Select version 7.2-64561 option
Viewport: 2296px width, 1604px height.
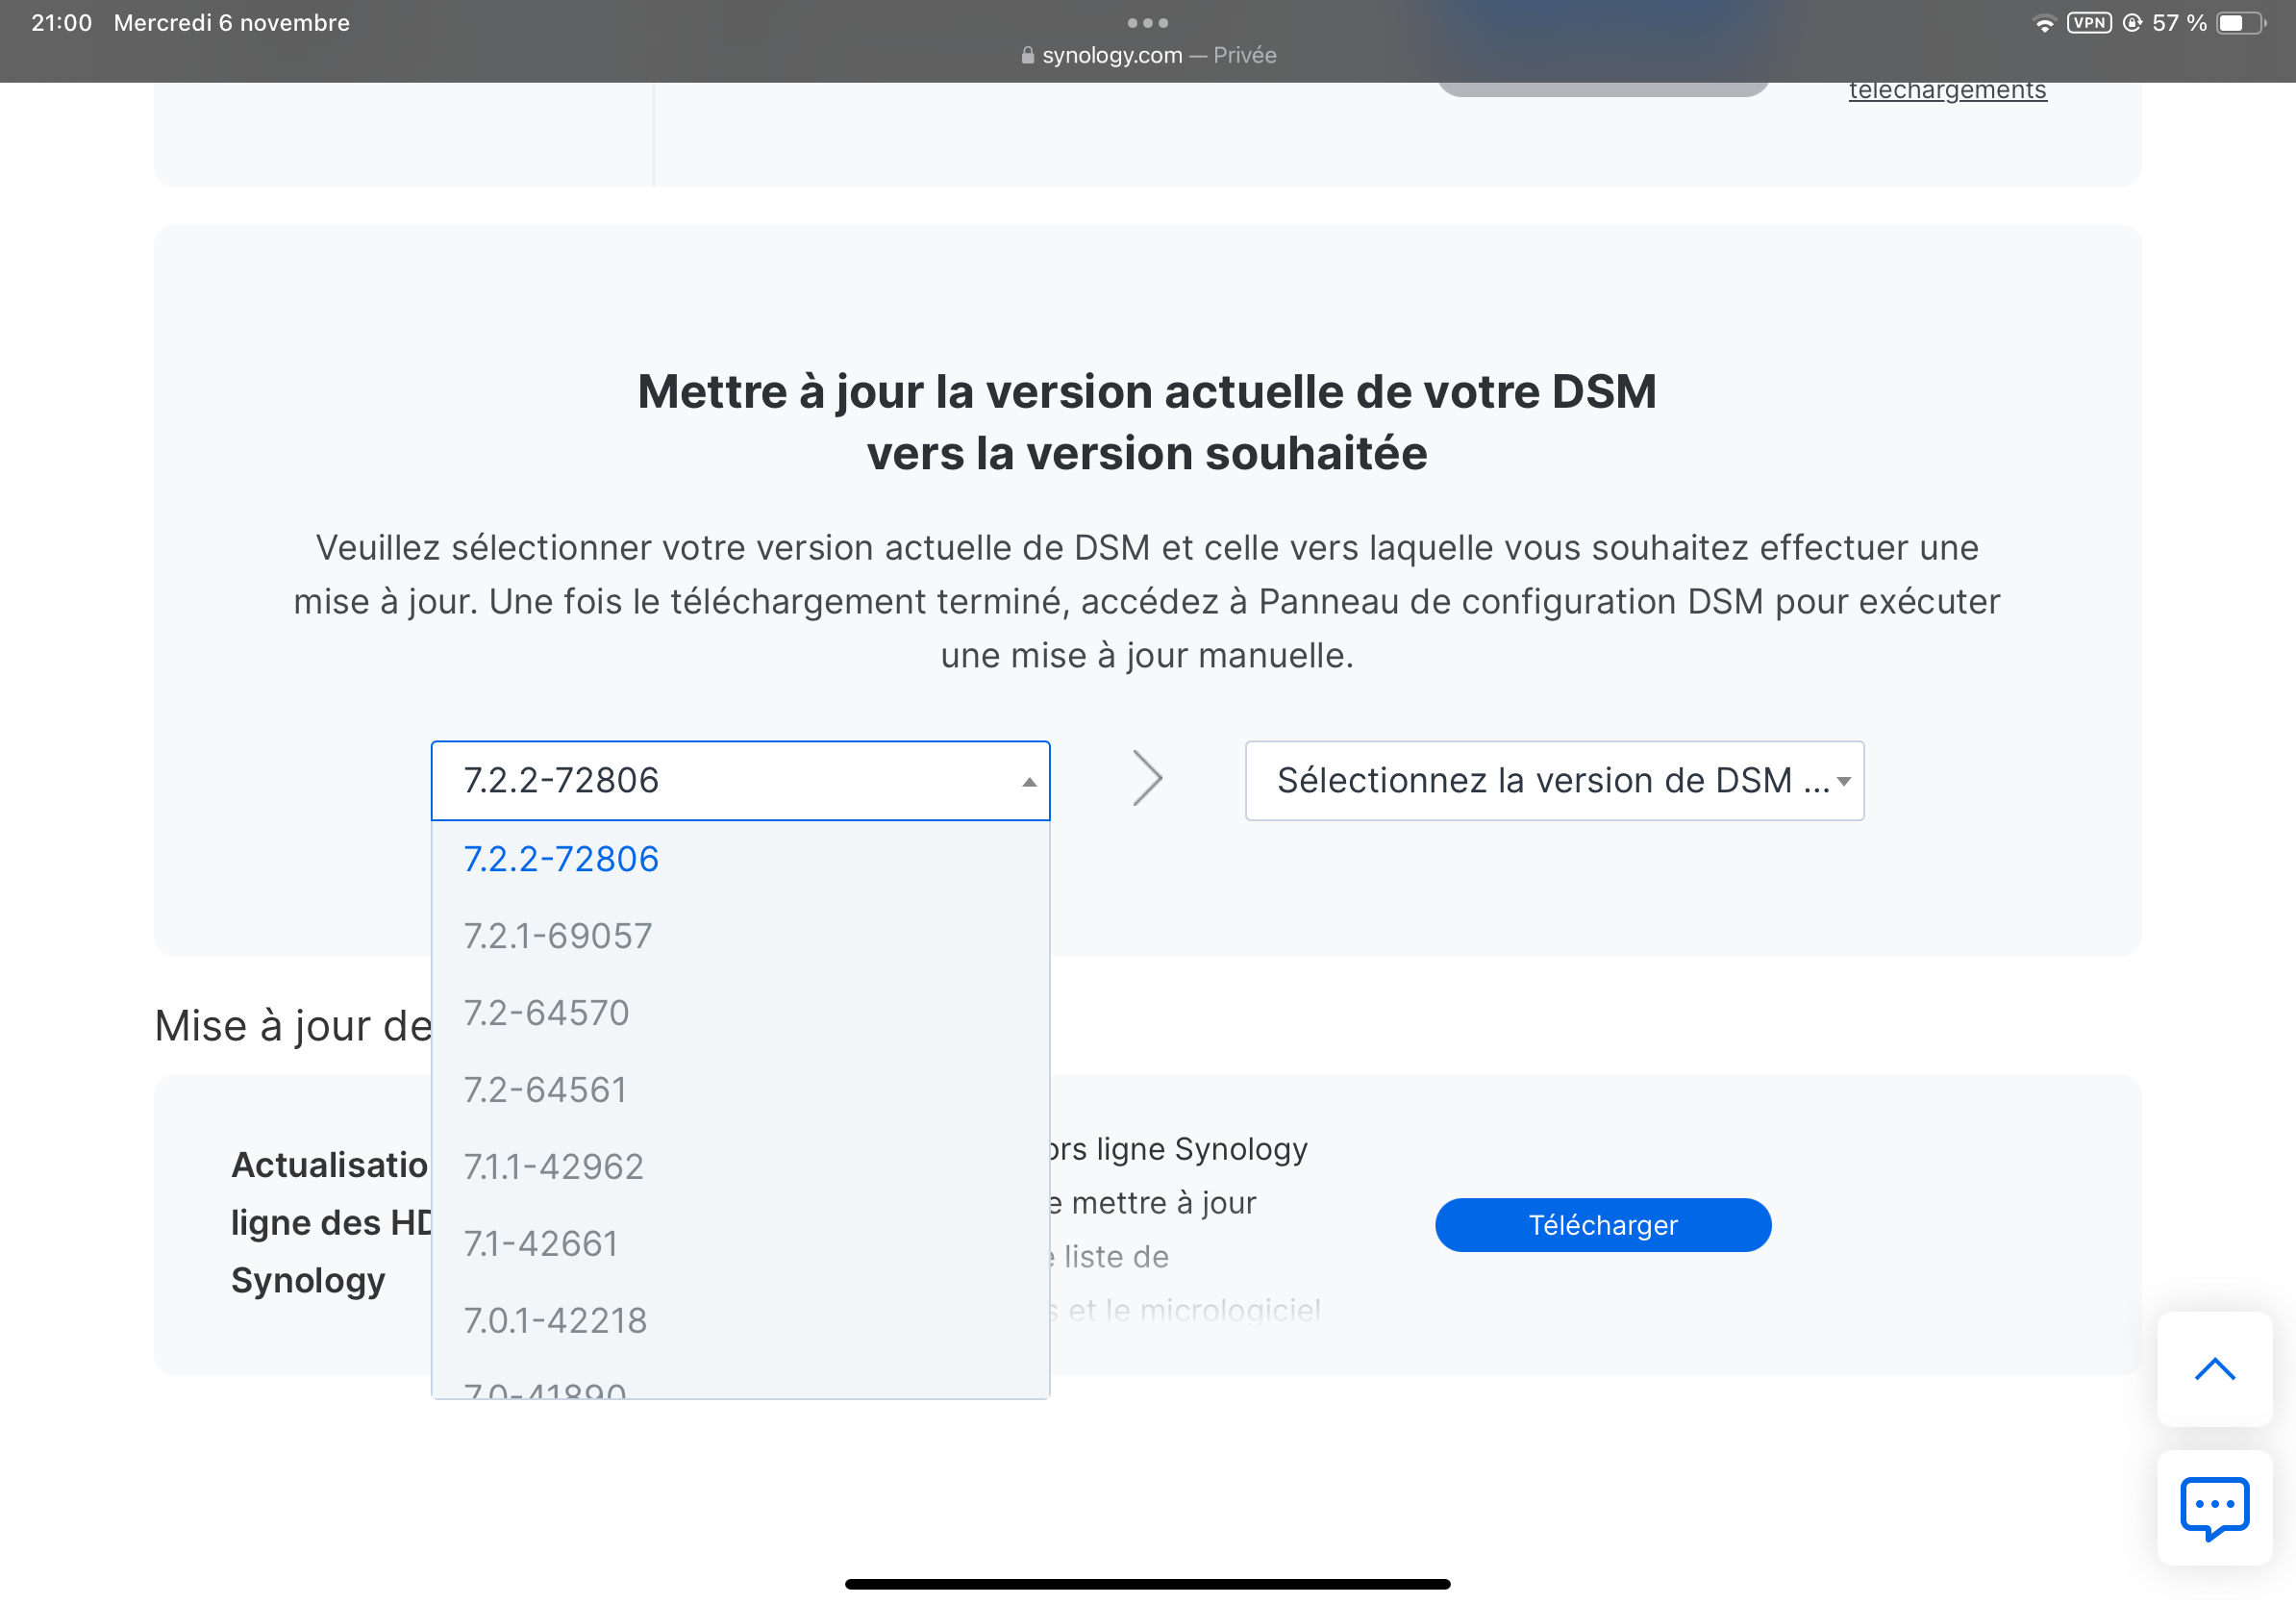(x=545, y=1090)
